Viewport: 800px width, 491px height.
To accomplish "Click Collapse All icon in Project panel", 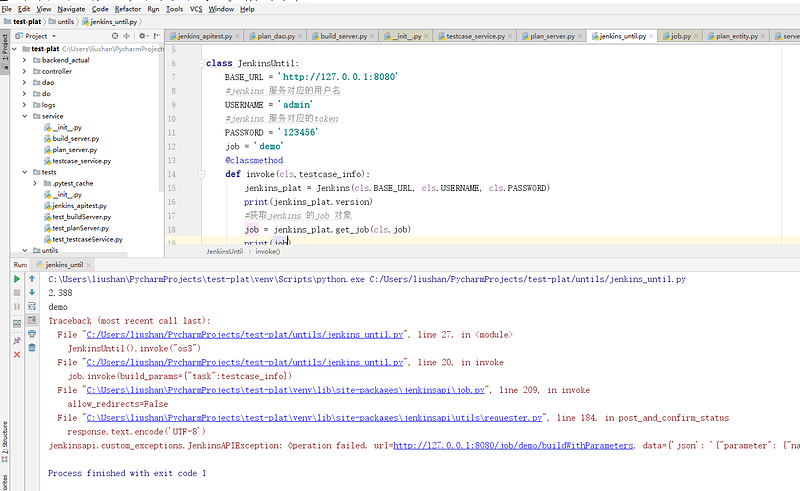I will (127, 36).
